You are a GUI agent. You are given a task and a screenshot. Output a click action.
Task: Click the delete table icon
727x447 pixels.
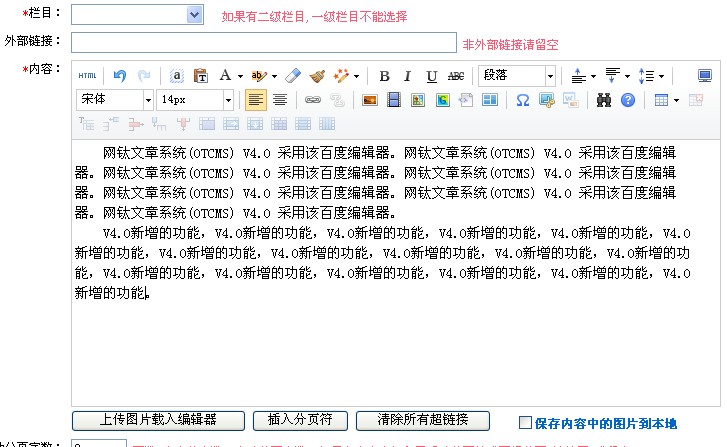[x=695, y=100]
